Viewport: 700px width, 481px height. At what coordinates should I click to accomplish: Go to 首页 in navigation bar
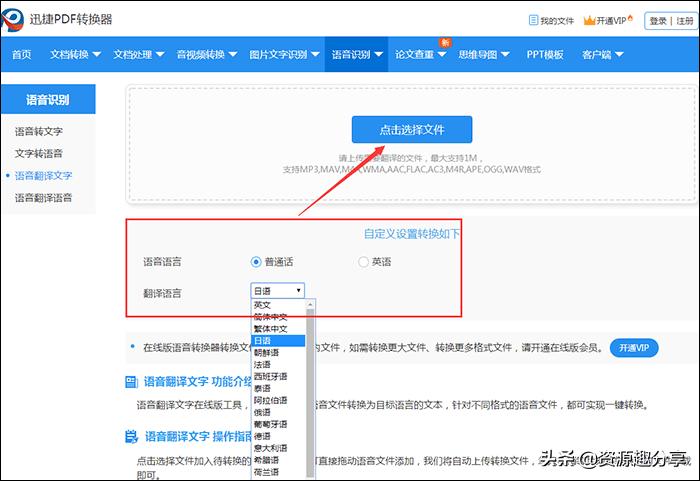(x=21, y=54)
